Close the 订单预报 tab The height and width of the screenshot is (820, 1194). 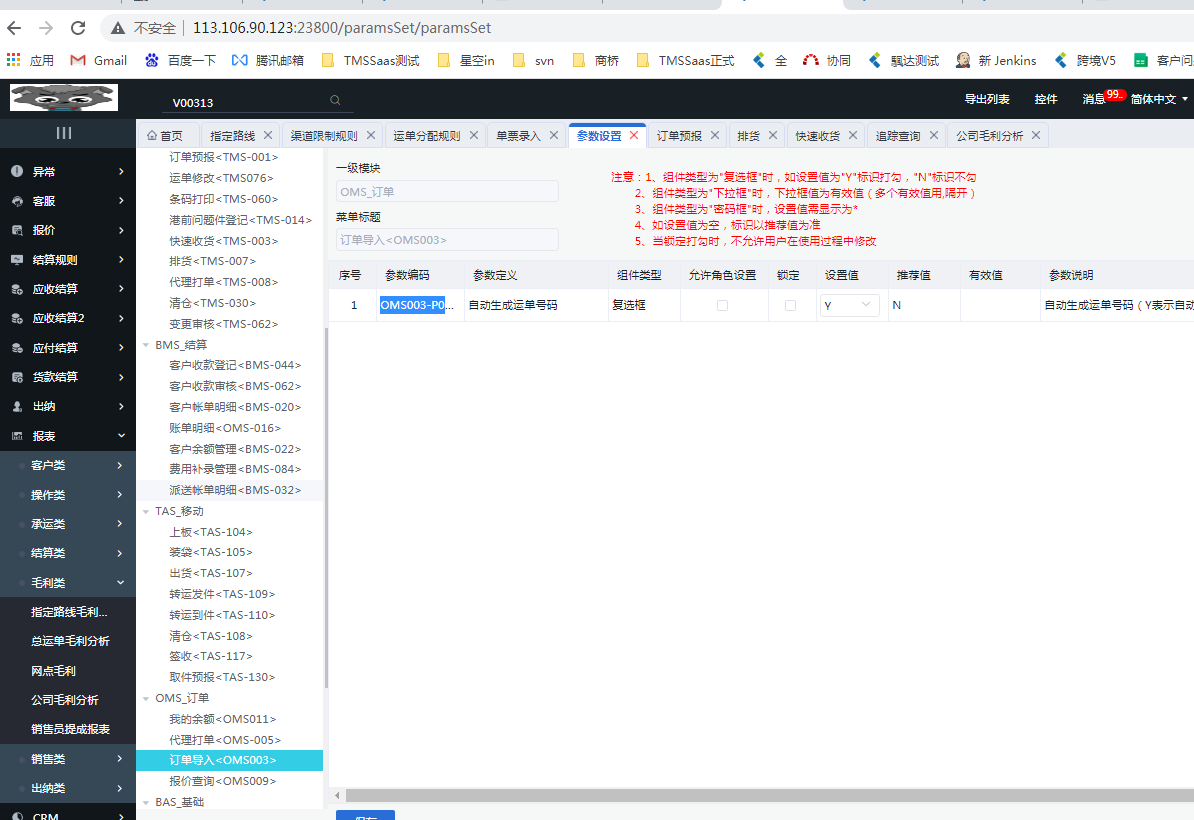714,135
